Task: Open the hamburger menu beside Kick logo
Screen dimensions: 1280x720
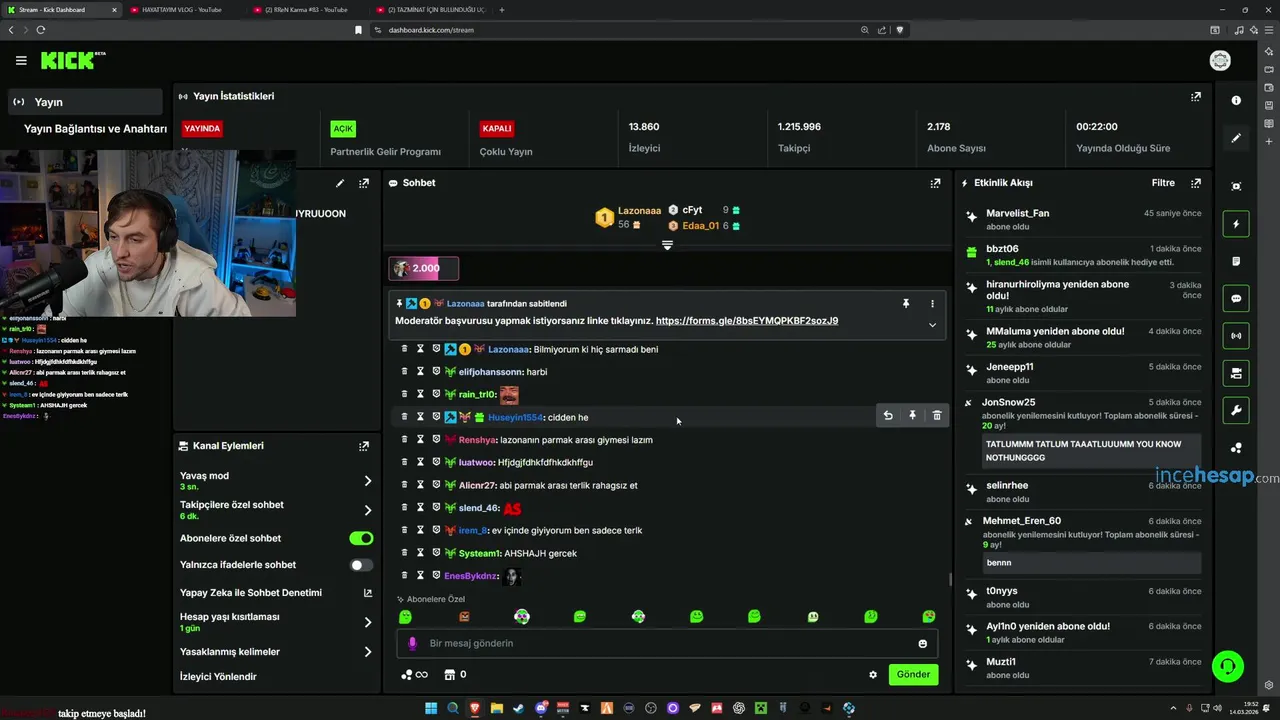Action: pyautogui.click(x=21, y=61)
